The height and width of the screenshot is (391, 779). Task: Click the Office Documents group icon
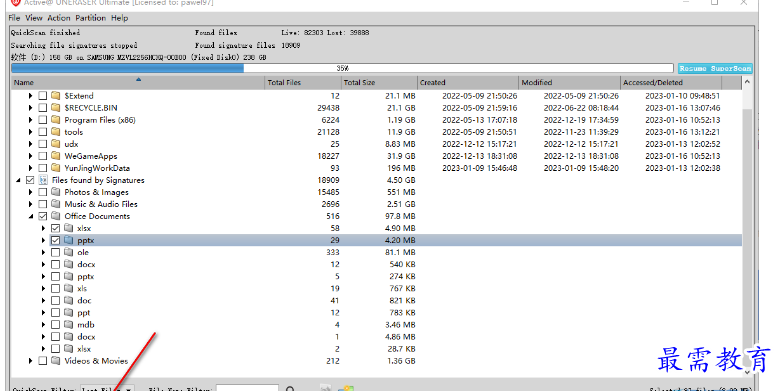pos(56,216)
